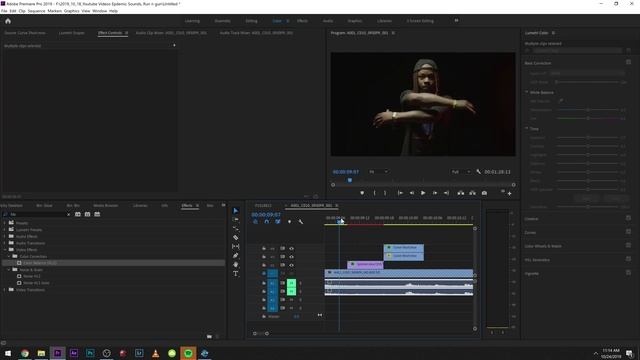
Task: Open the Sequence menu
Action: point(36,11)
